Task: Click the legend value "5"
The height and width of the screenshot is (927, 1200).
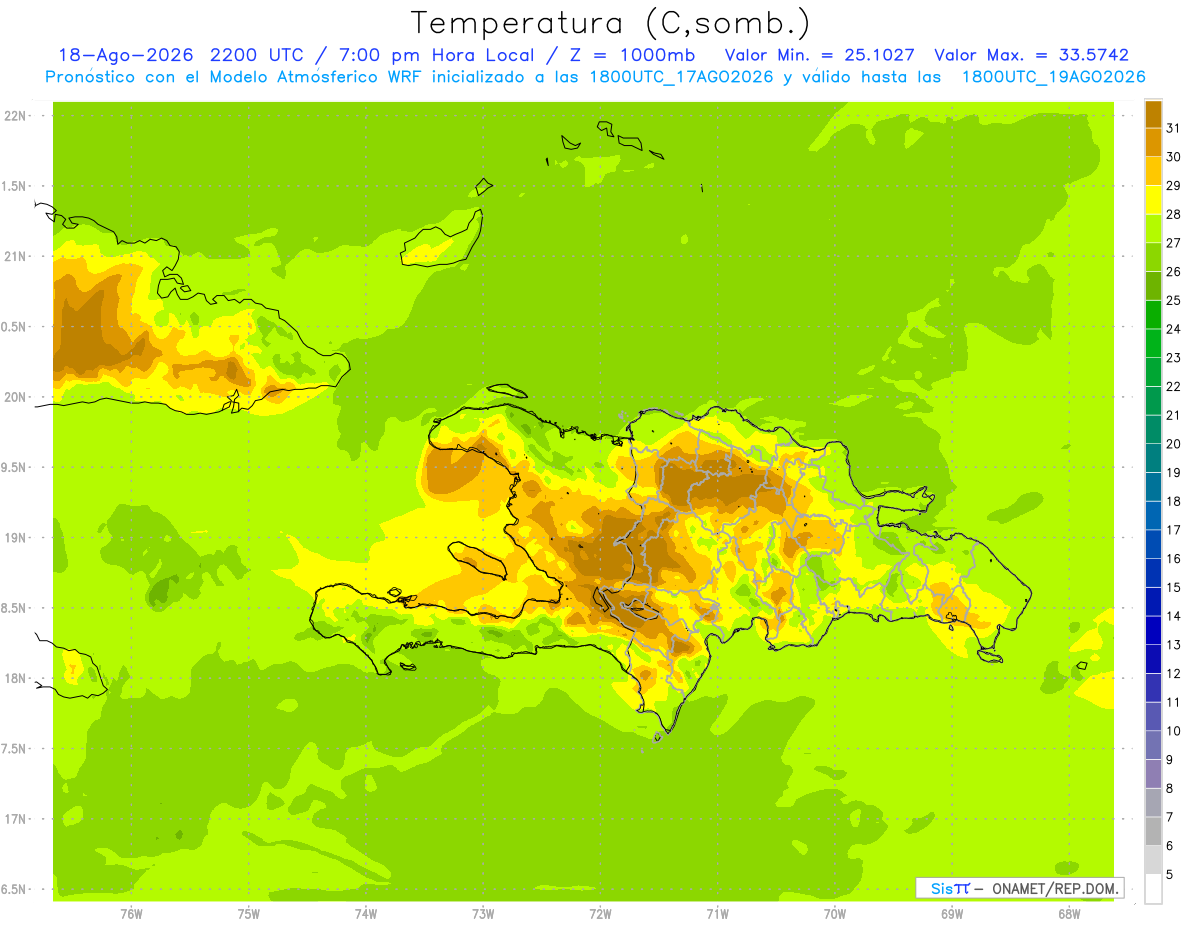Action: tap(1170, 875)
